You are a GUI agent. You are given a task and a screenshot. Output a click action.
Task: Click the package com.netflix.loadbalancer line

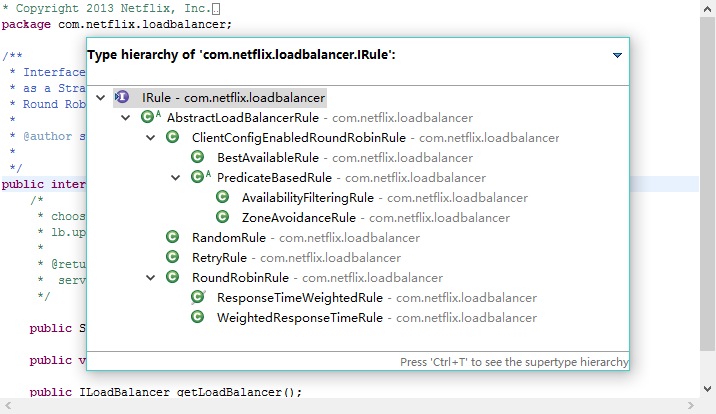tap(117, 24)
